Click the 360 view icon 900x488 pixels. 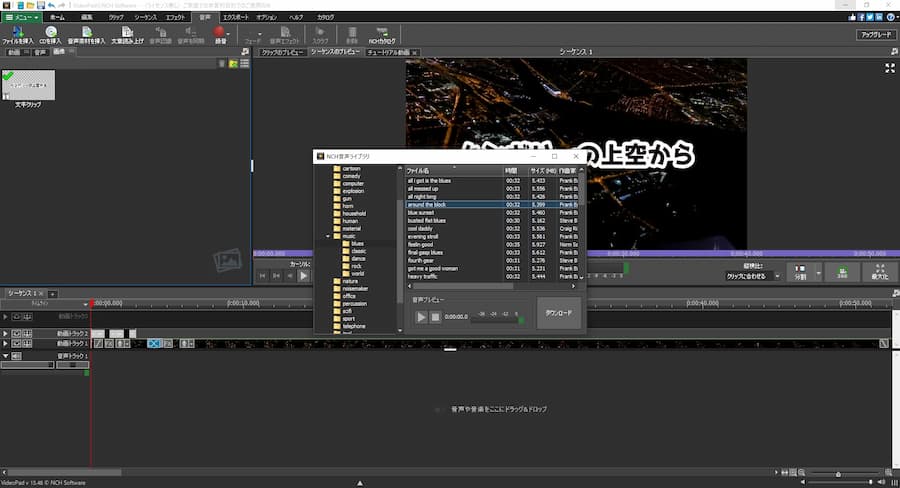coord(842,271)
